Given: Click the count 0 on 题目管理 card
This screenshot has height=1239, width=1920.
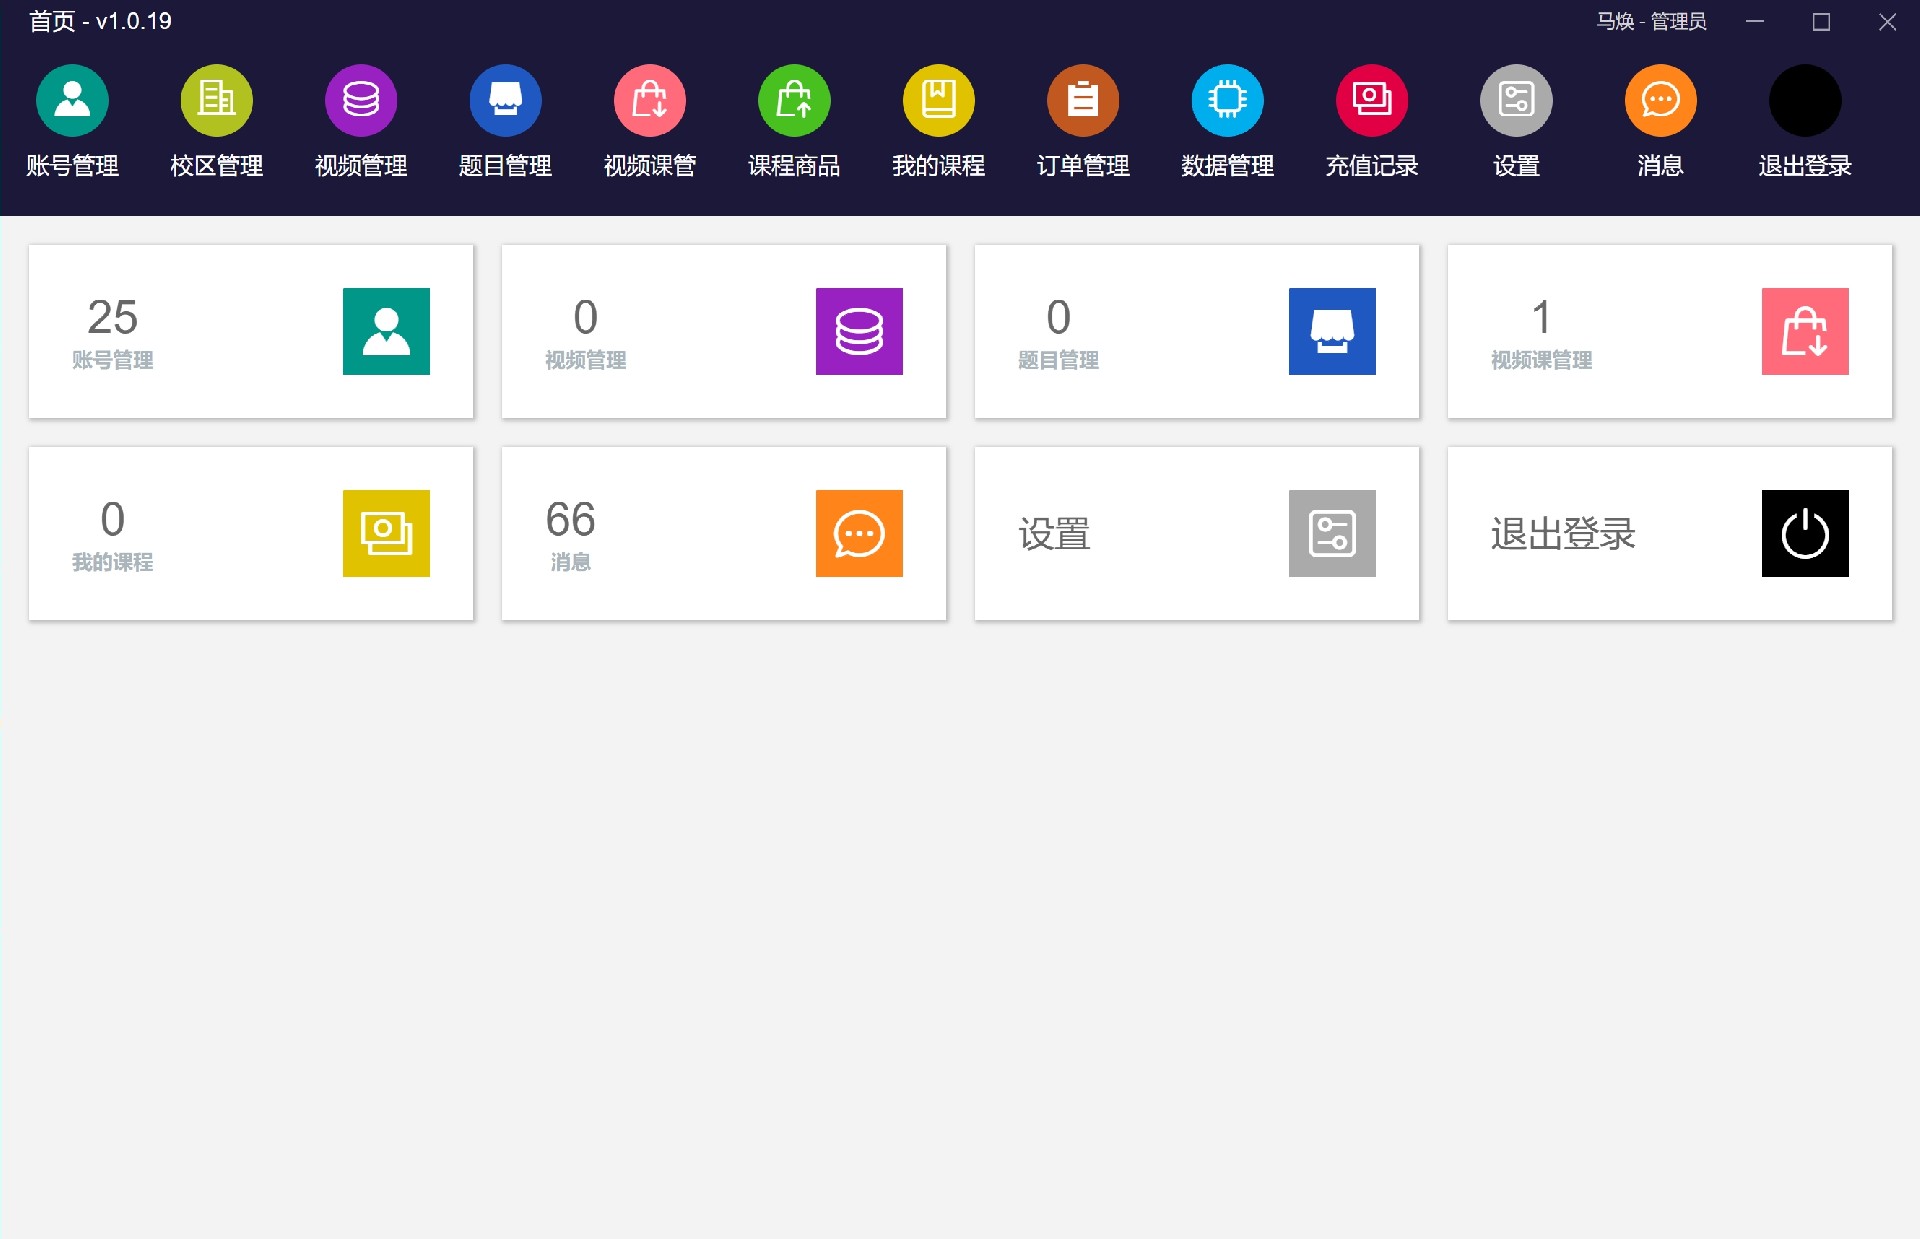Looking at the screenshot, I should [x=1058, y=317].
